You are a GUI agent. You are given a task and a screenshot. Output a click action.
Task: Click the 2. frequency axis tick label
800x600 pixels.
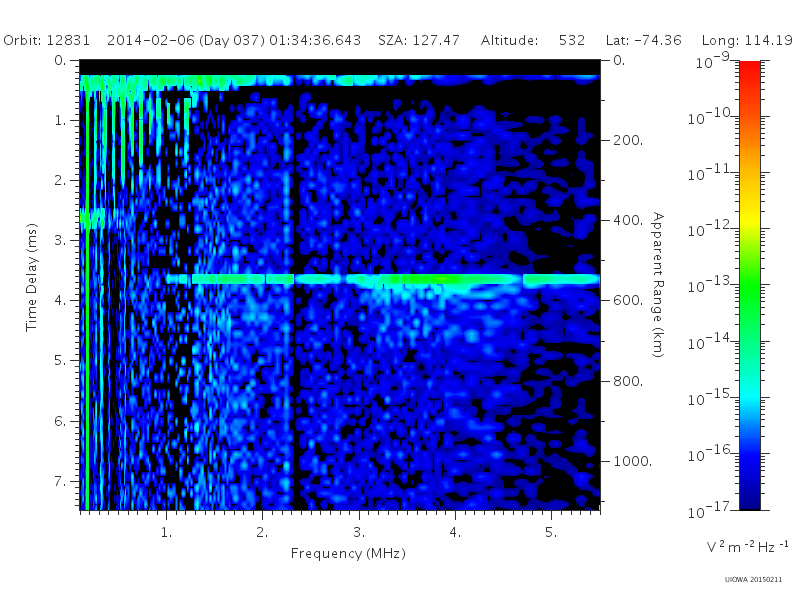pos(262,533)
